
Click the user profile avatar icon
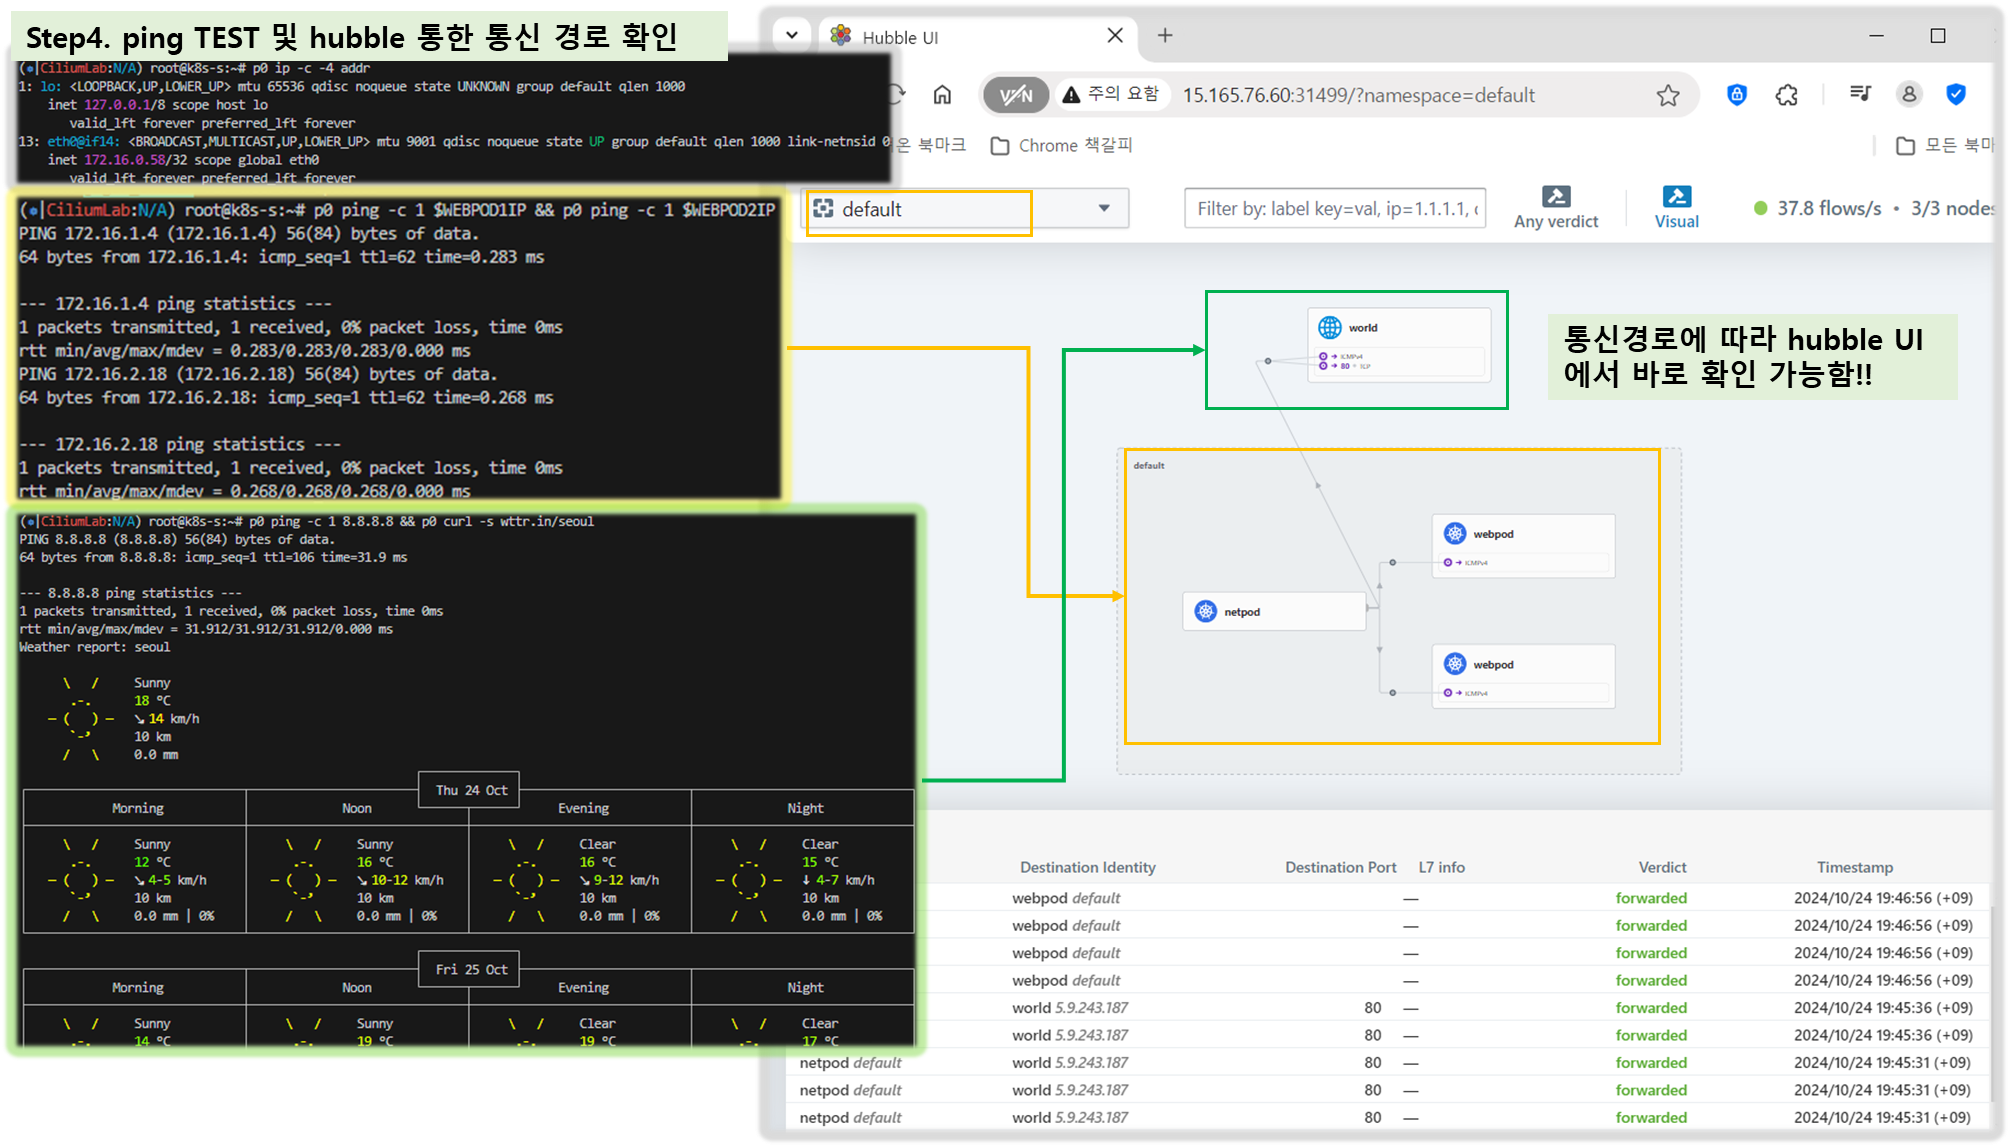[x=1908, y=94]
